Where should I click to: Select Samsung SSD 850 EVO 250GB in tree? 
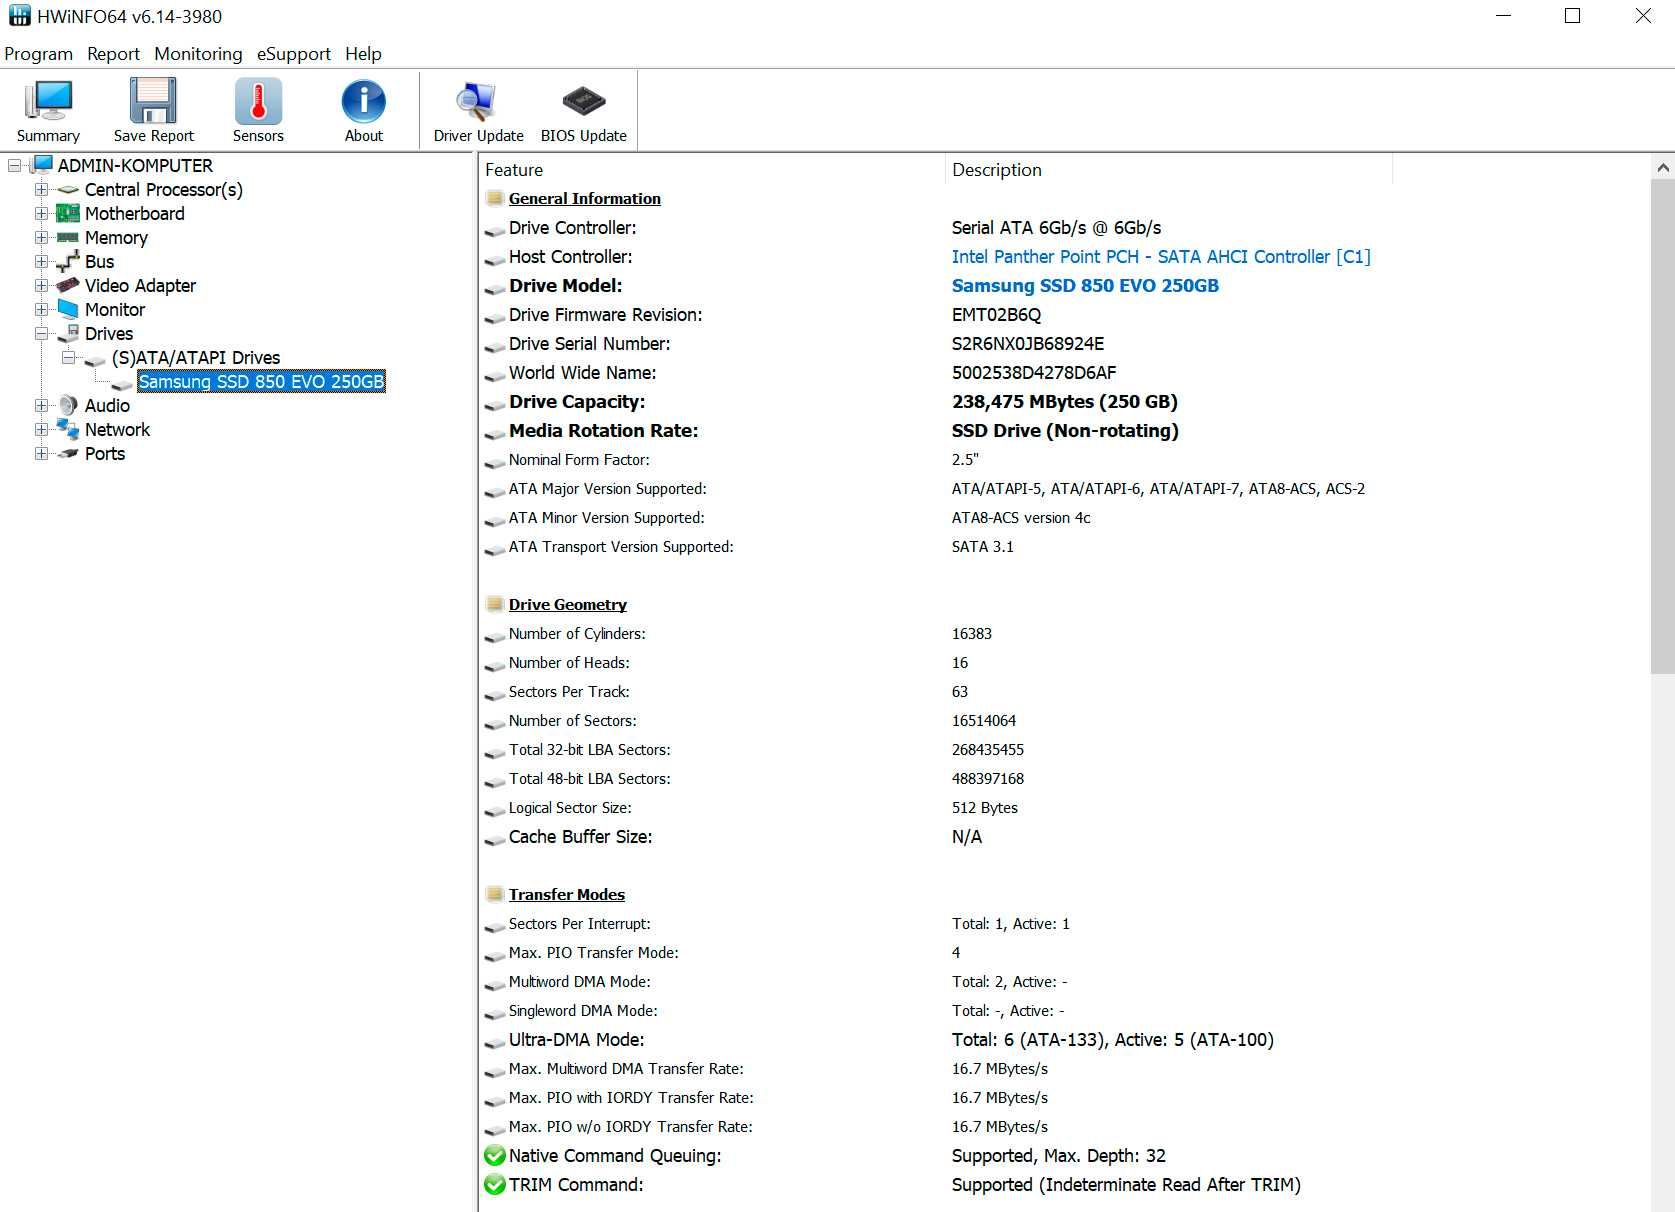point(261,381)
